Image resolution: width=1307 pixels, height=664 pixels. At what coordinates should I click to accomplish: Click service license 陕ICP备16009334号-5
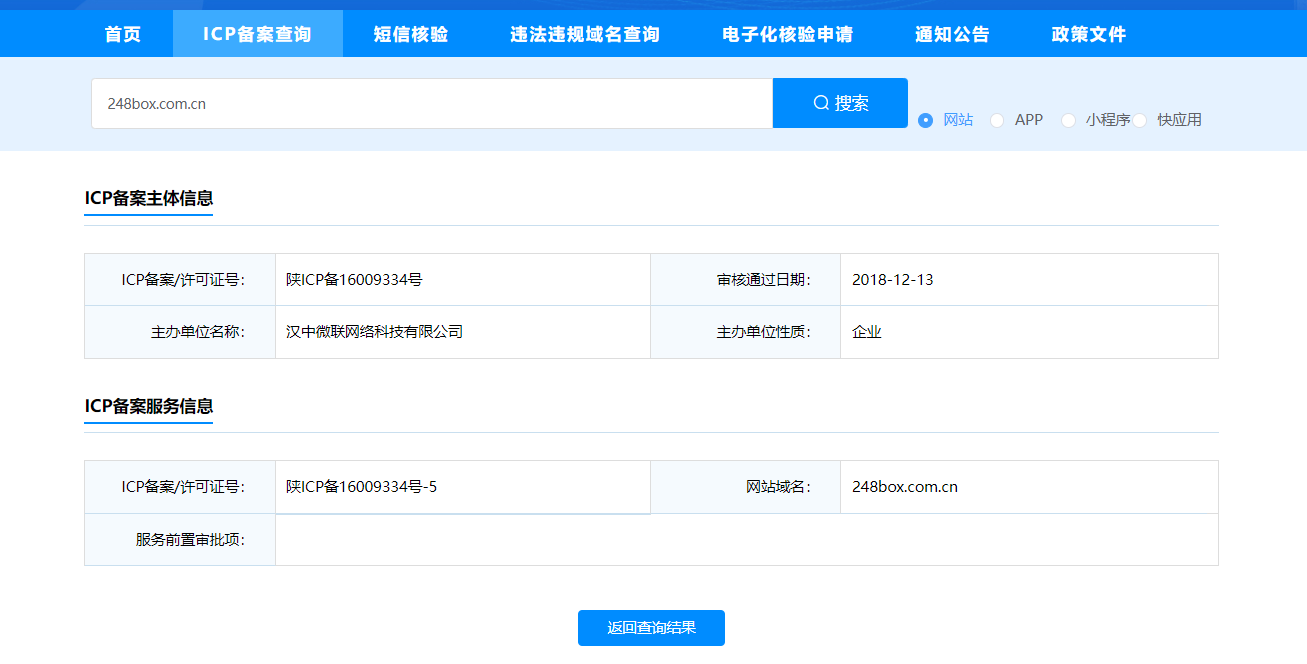click(x=361, y=487)
